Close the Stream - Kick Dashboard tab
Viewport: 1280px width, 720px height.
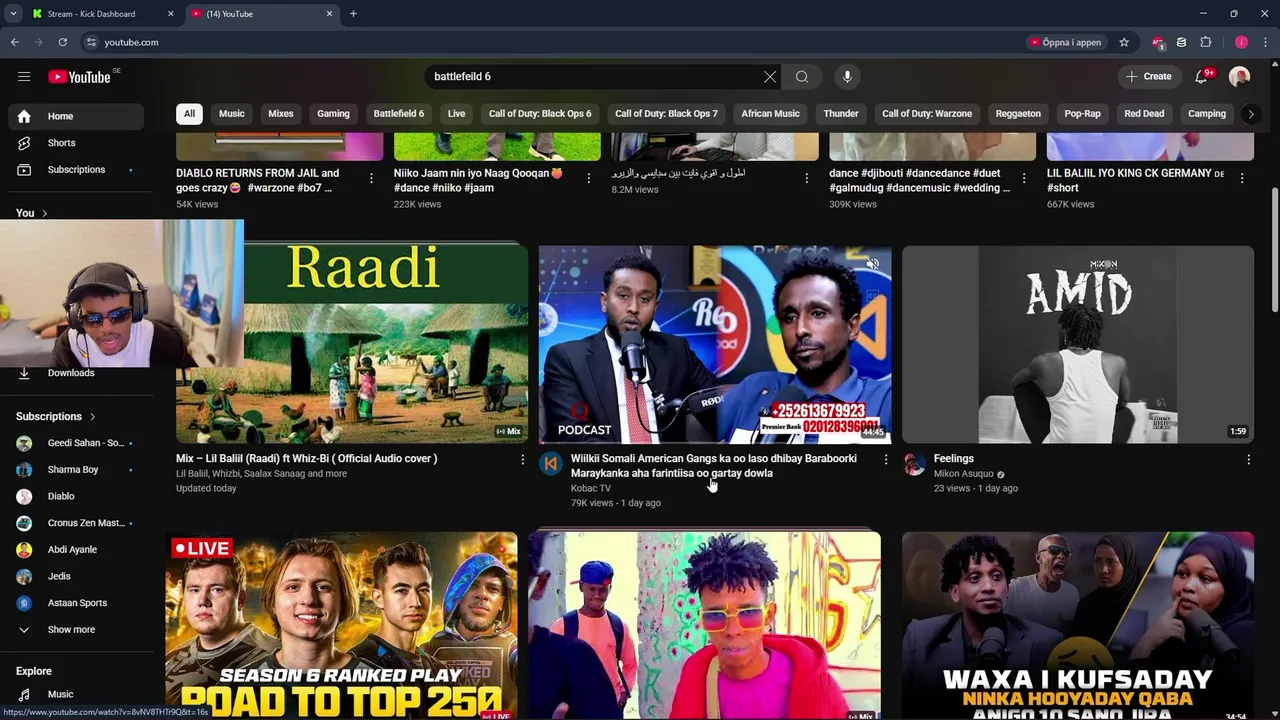[x=170, y=14]
